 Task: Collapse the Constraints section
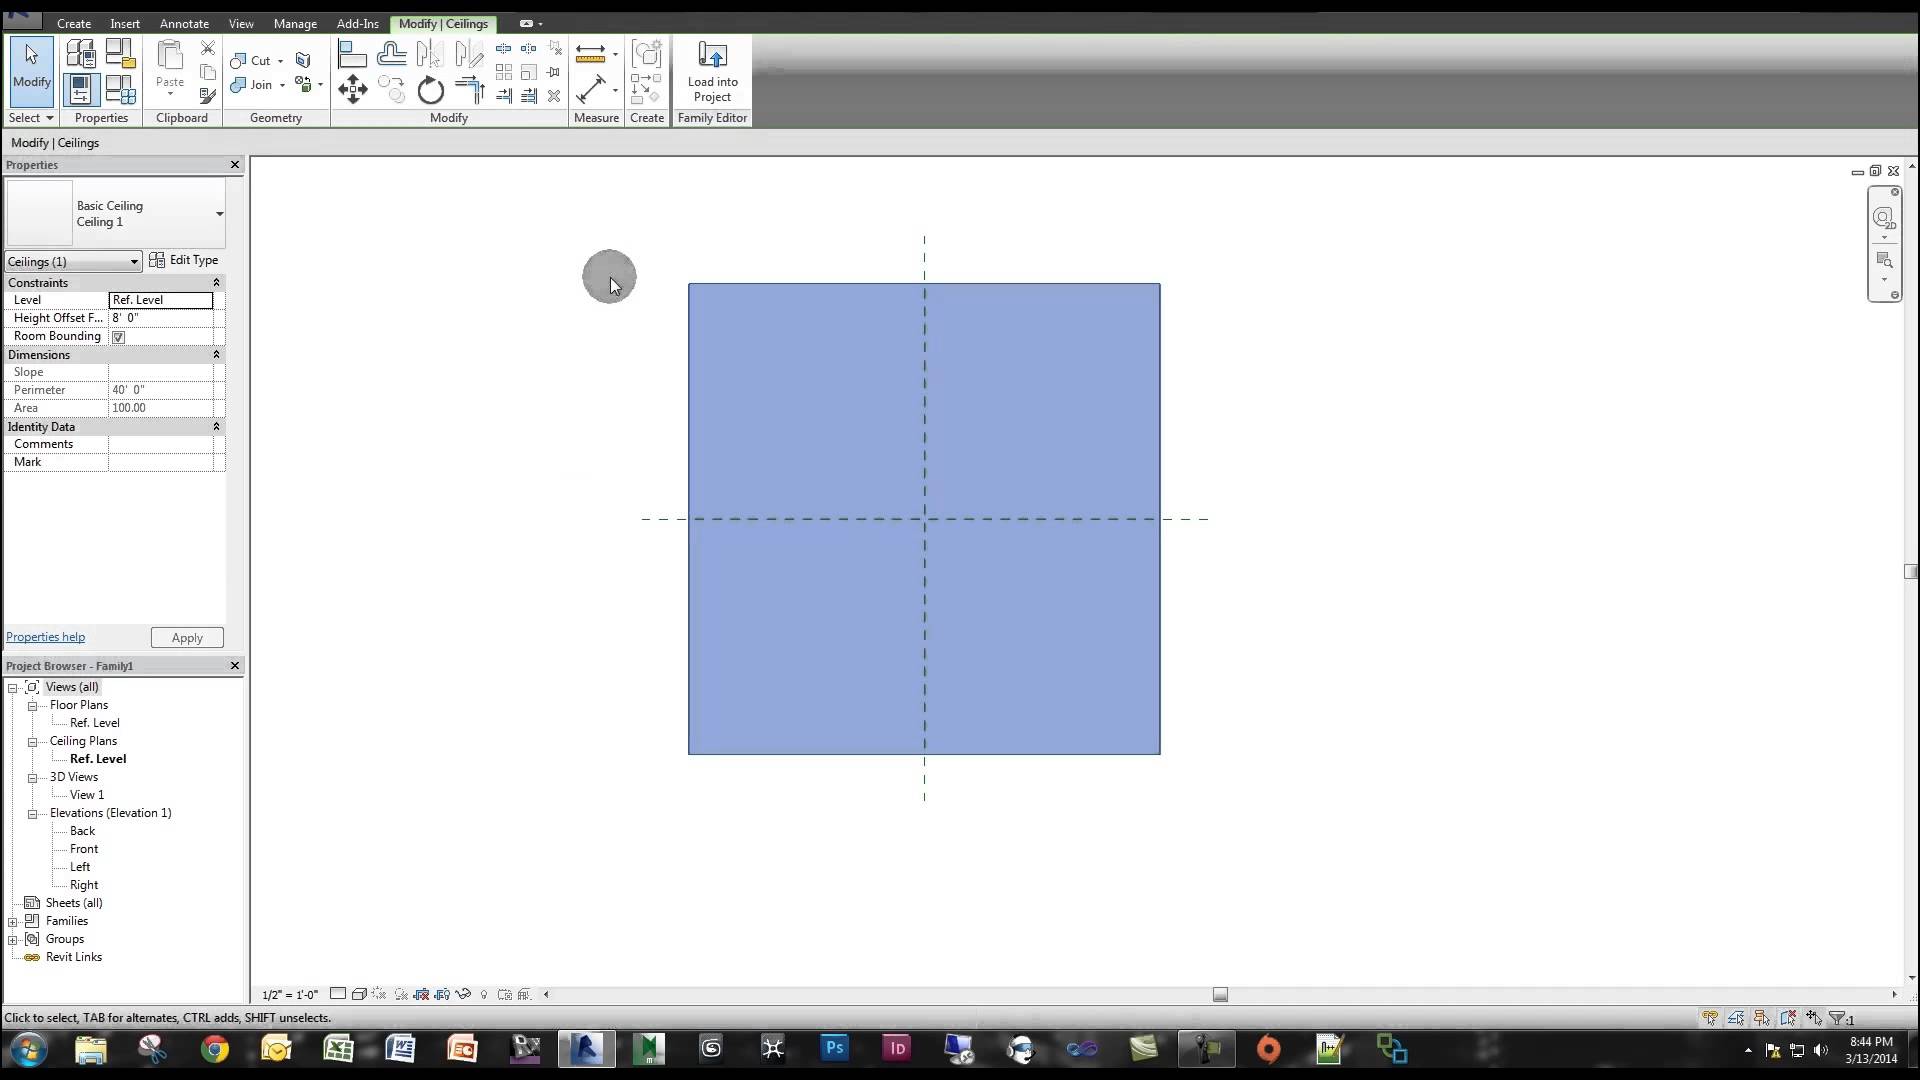(x=216, y=283)
